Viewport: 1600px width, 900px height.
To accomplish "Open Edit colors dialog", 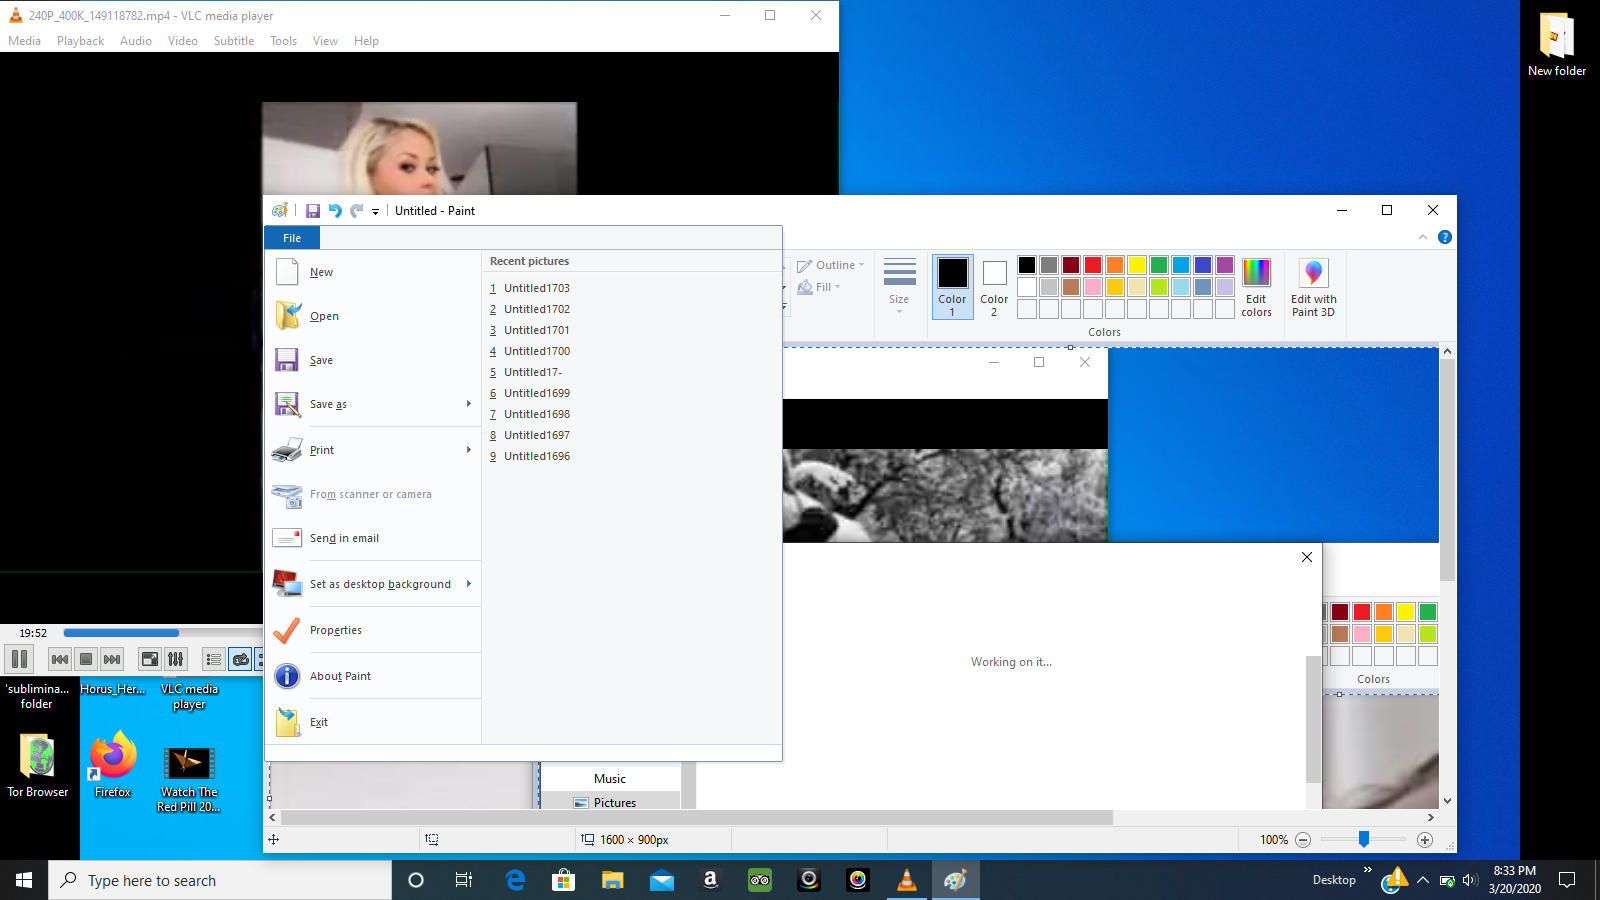I will [x=1256, y=287].
